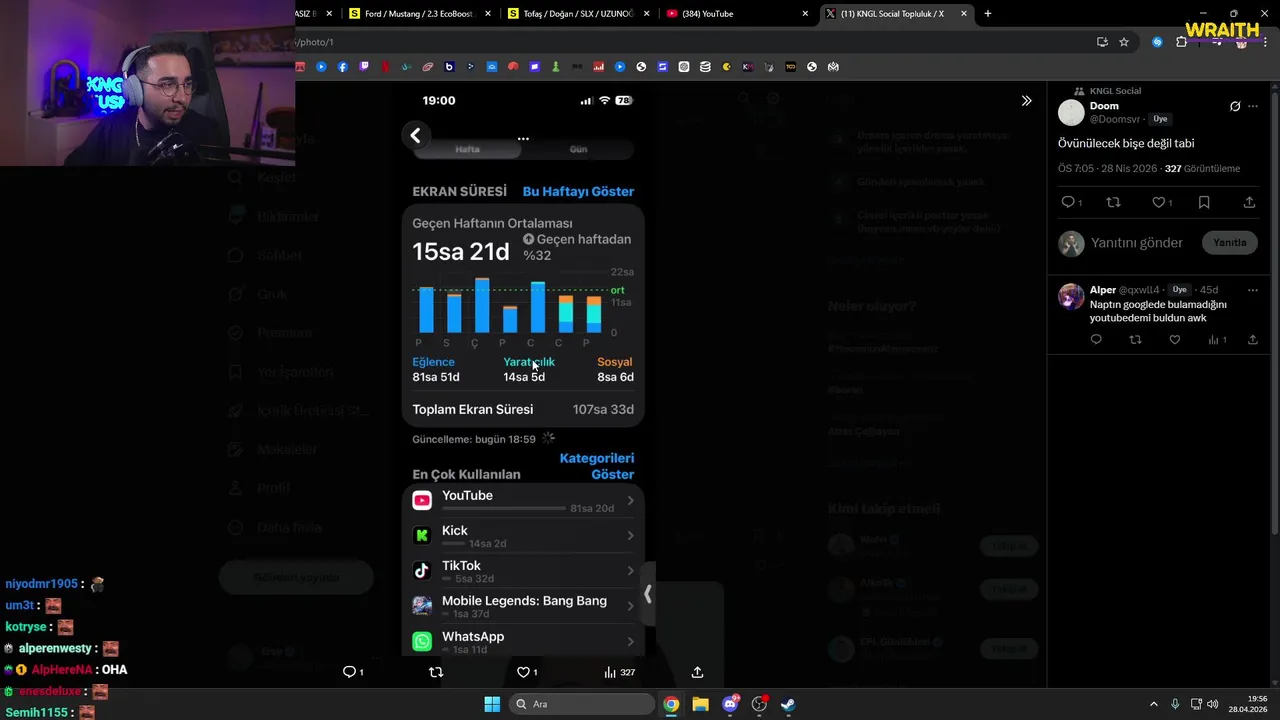
Task: Show hidden system tray icons
Action: click(x=1153, y=704)
